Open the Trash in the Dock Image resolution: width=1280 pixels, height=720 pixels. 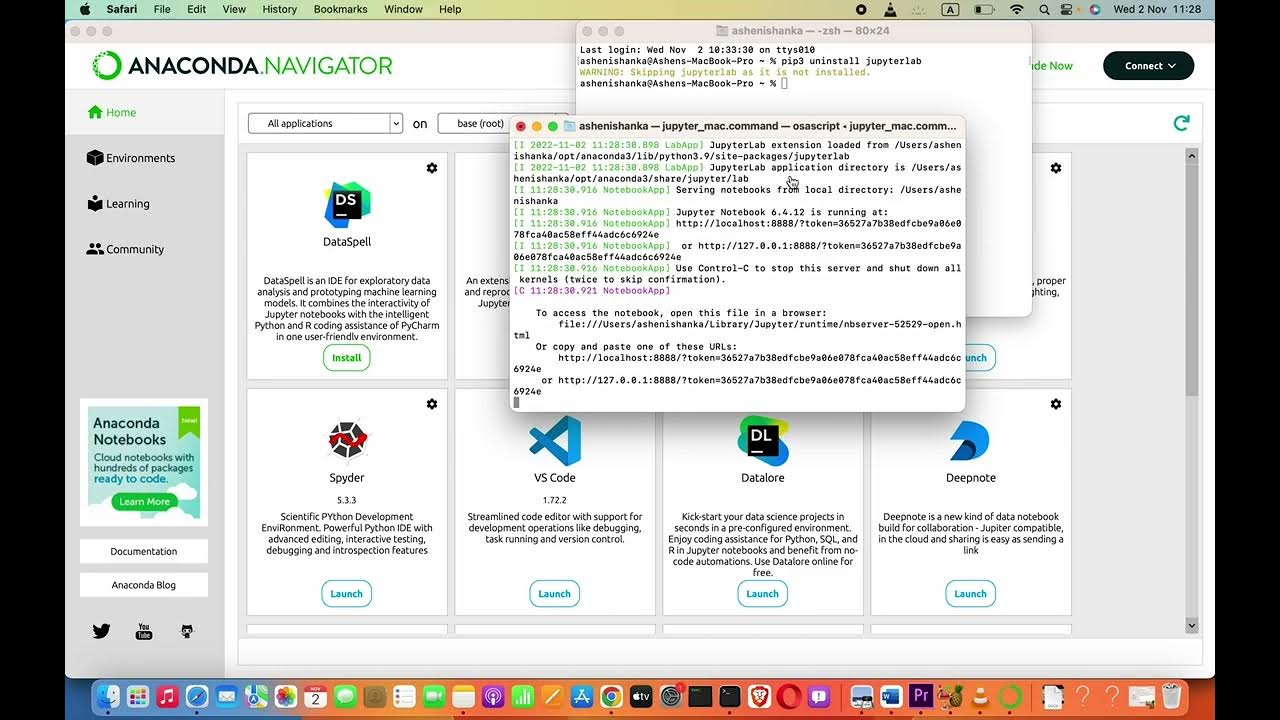(1172, 696)
